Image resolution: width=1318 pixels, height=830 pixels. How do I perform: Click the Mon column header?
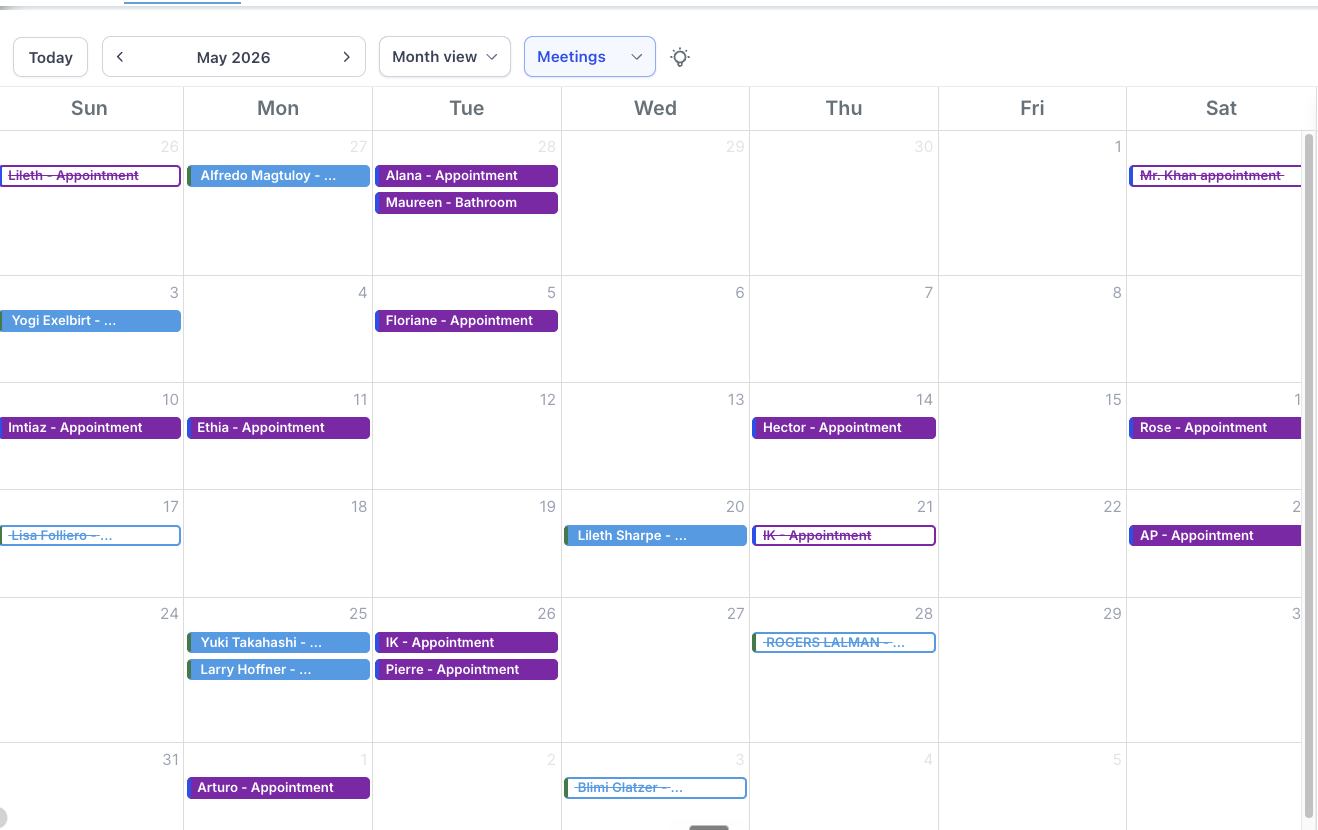click(278, 108)
